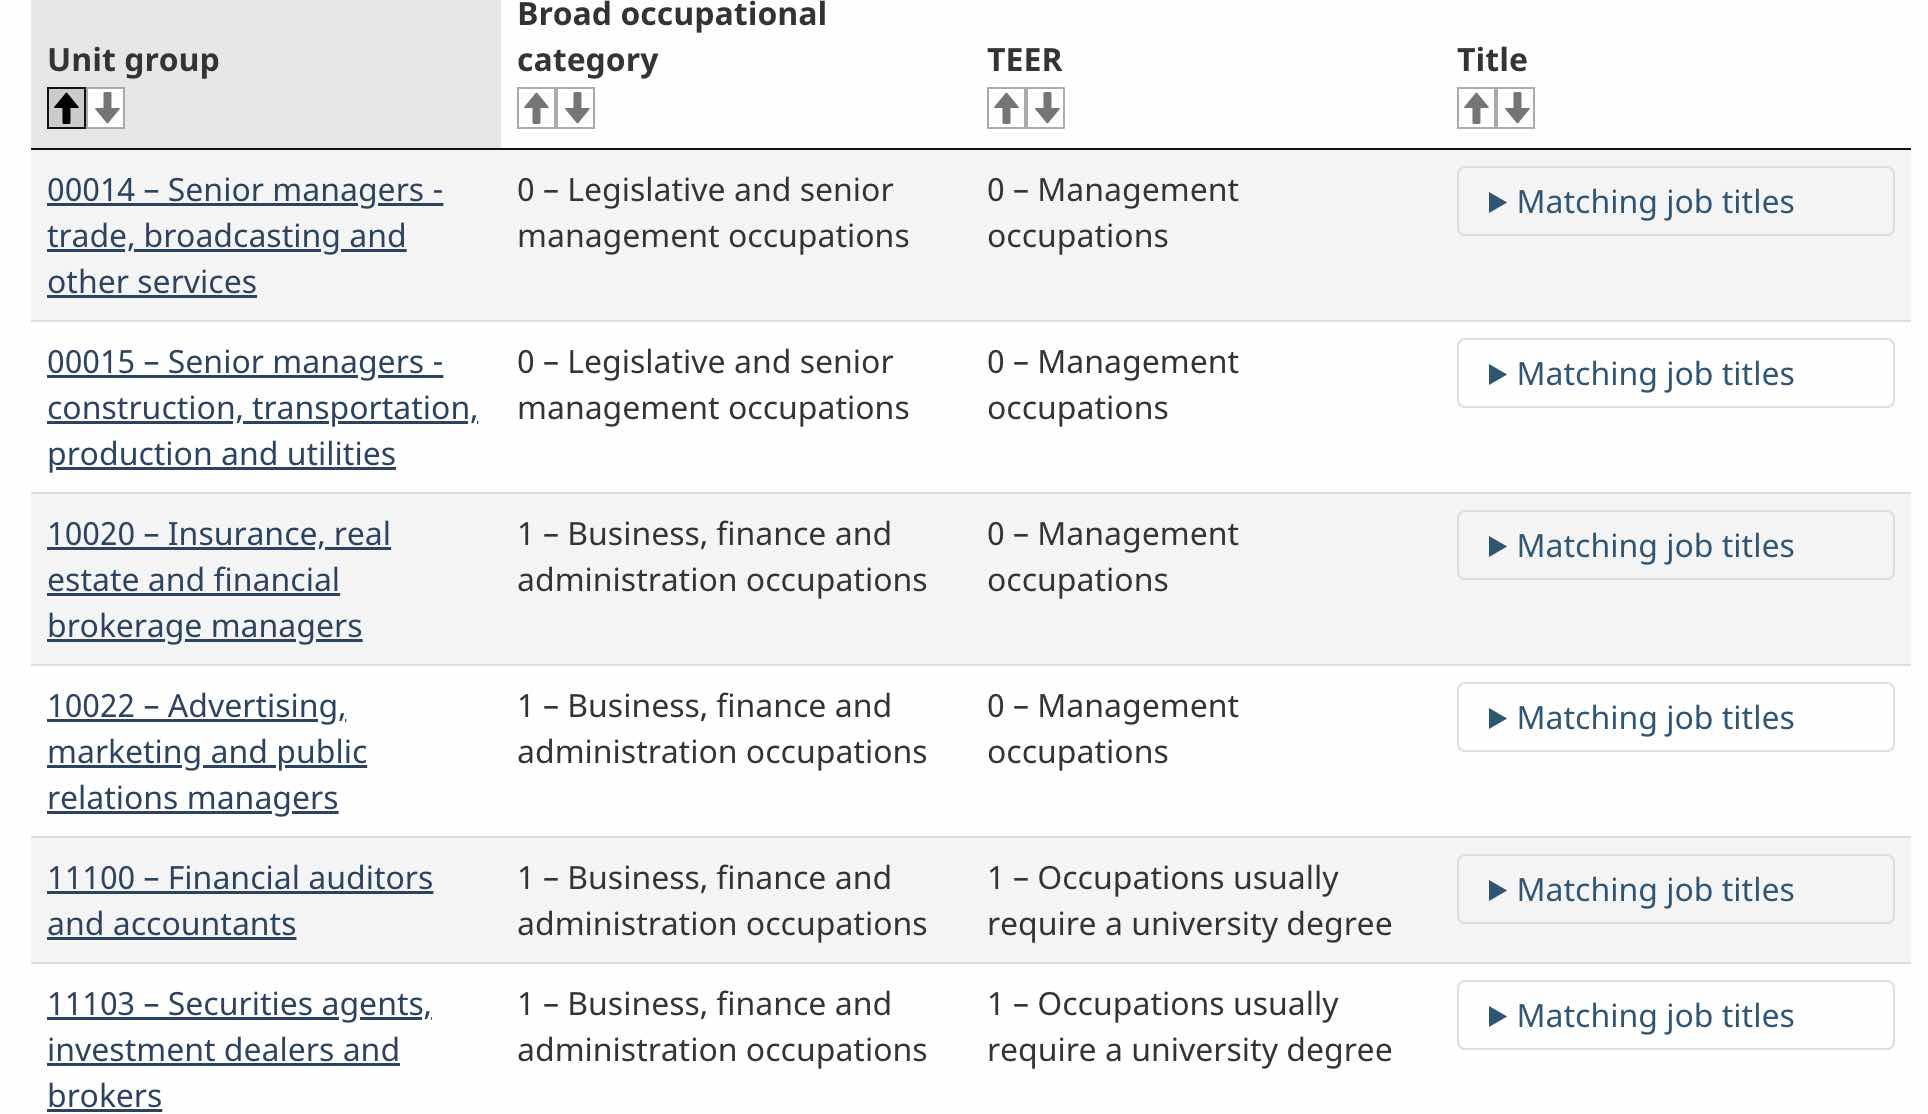This screenshot has width=1928, height=1114.
Task: Open 10020 Insurance, real estate managers link
Action: point(219,580)
